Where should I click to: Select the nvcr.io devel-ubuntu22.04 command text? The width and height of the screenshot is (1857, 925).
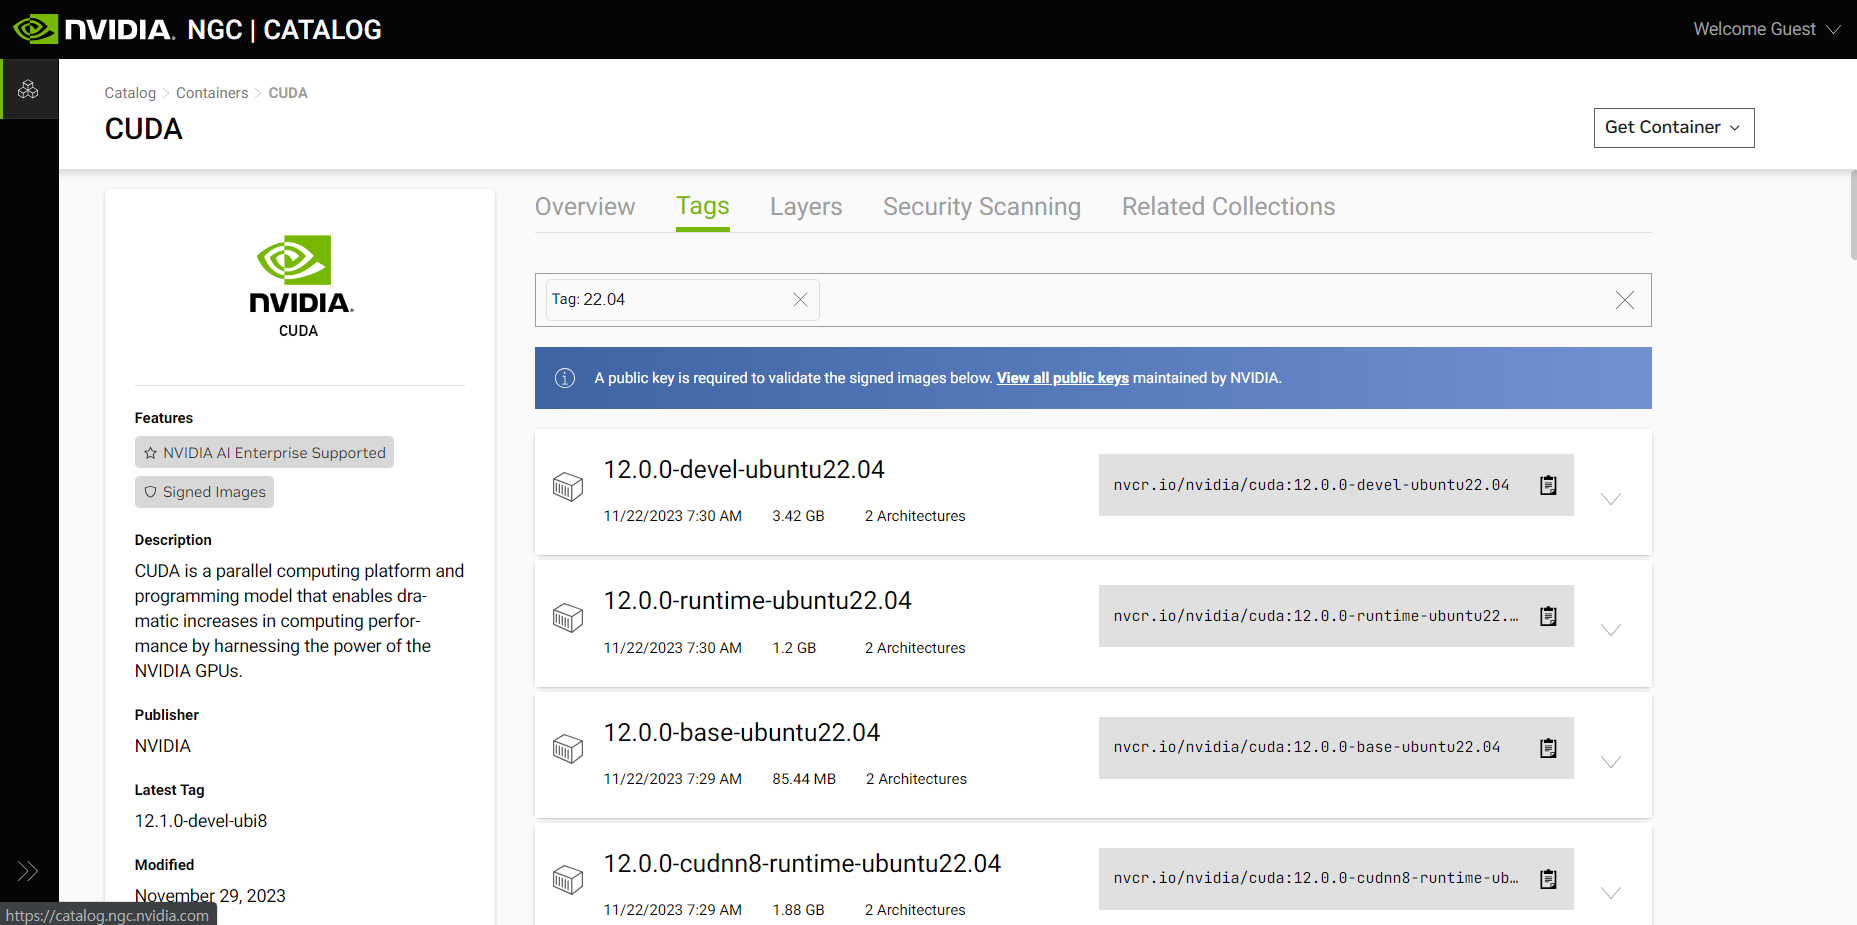point(1311,485)
